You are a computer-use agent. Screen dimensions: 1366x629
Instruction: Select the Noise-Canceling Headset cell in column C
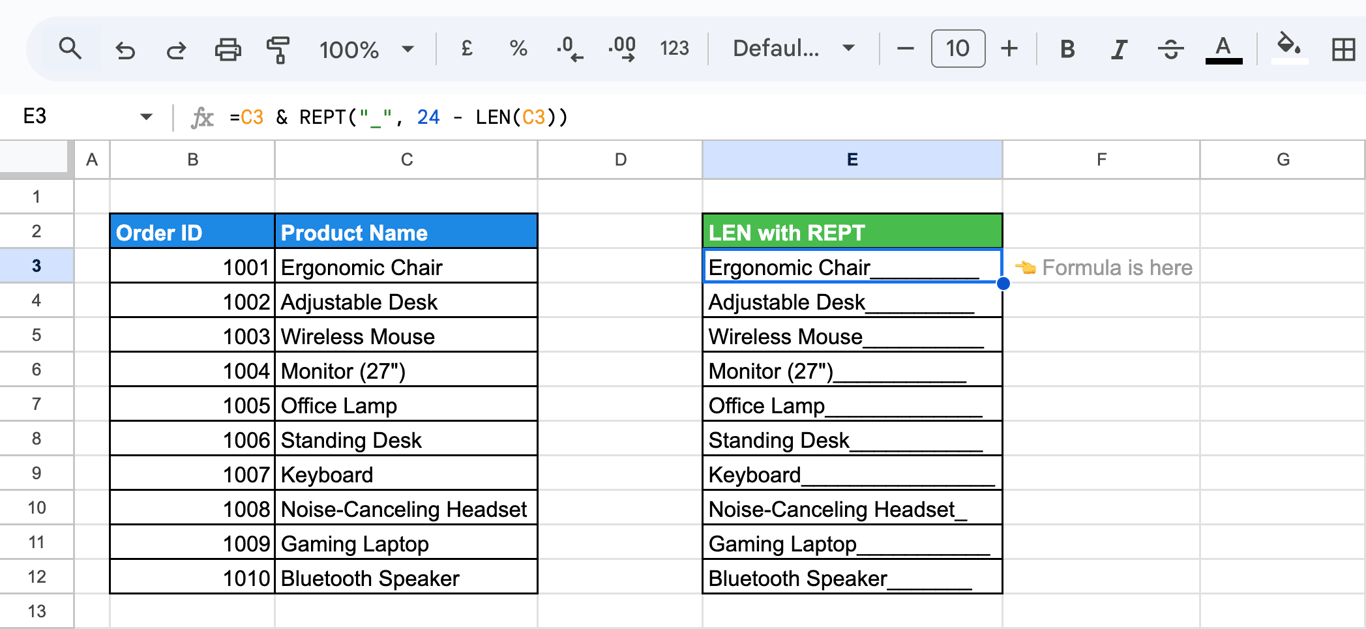406,509
